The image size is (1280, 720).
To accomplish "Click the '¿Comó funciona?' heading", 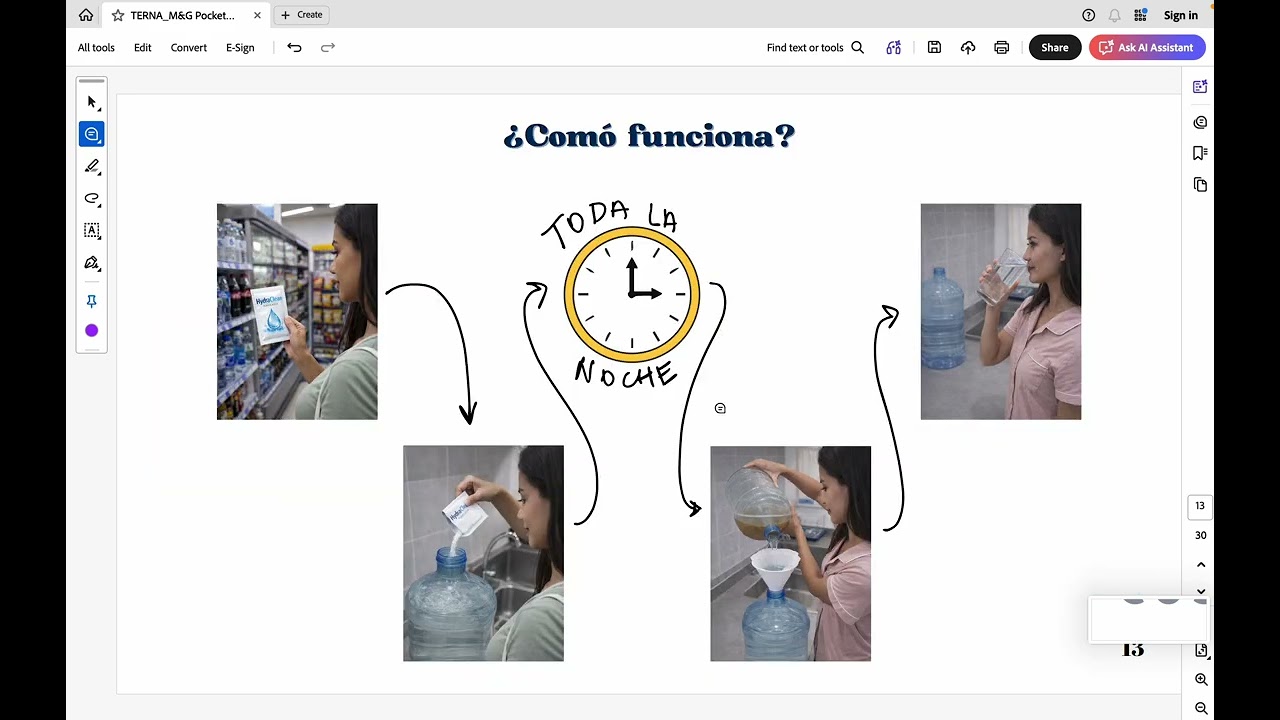I will point(649,136).
